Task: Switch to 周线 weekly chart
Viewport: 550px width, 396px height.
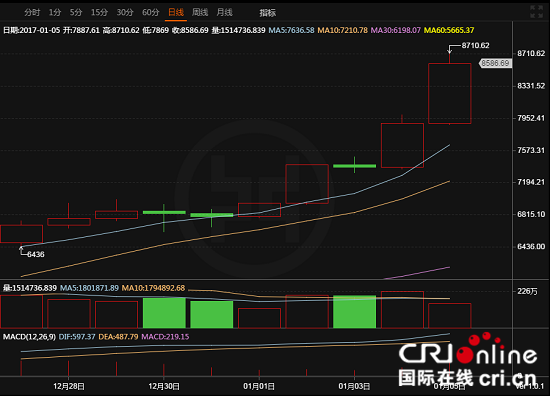Action: coord(200,13)
